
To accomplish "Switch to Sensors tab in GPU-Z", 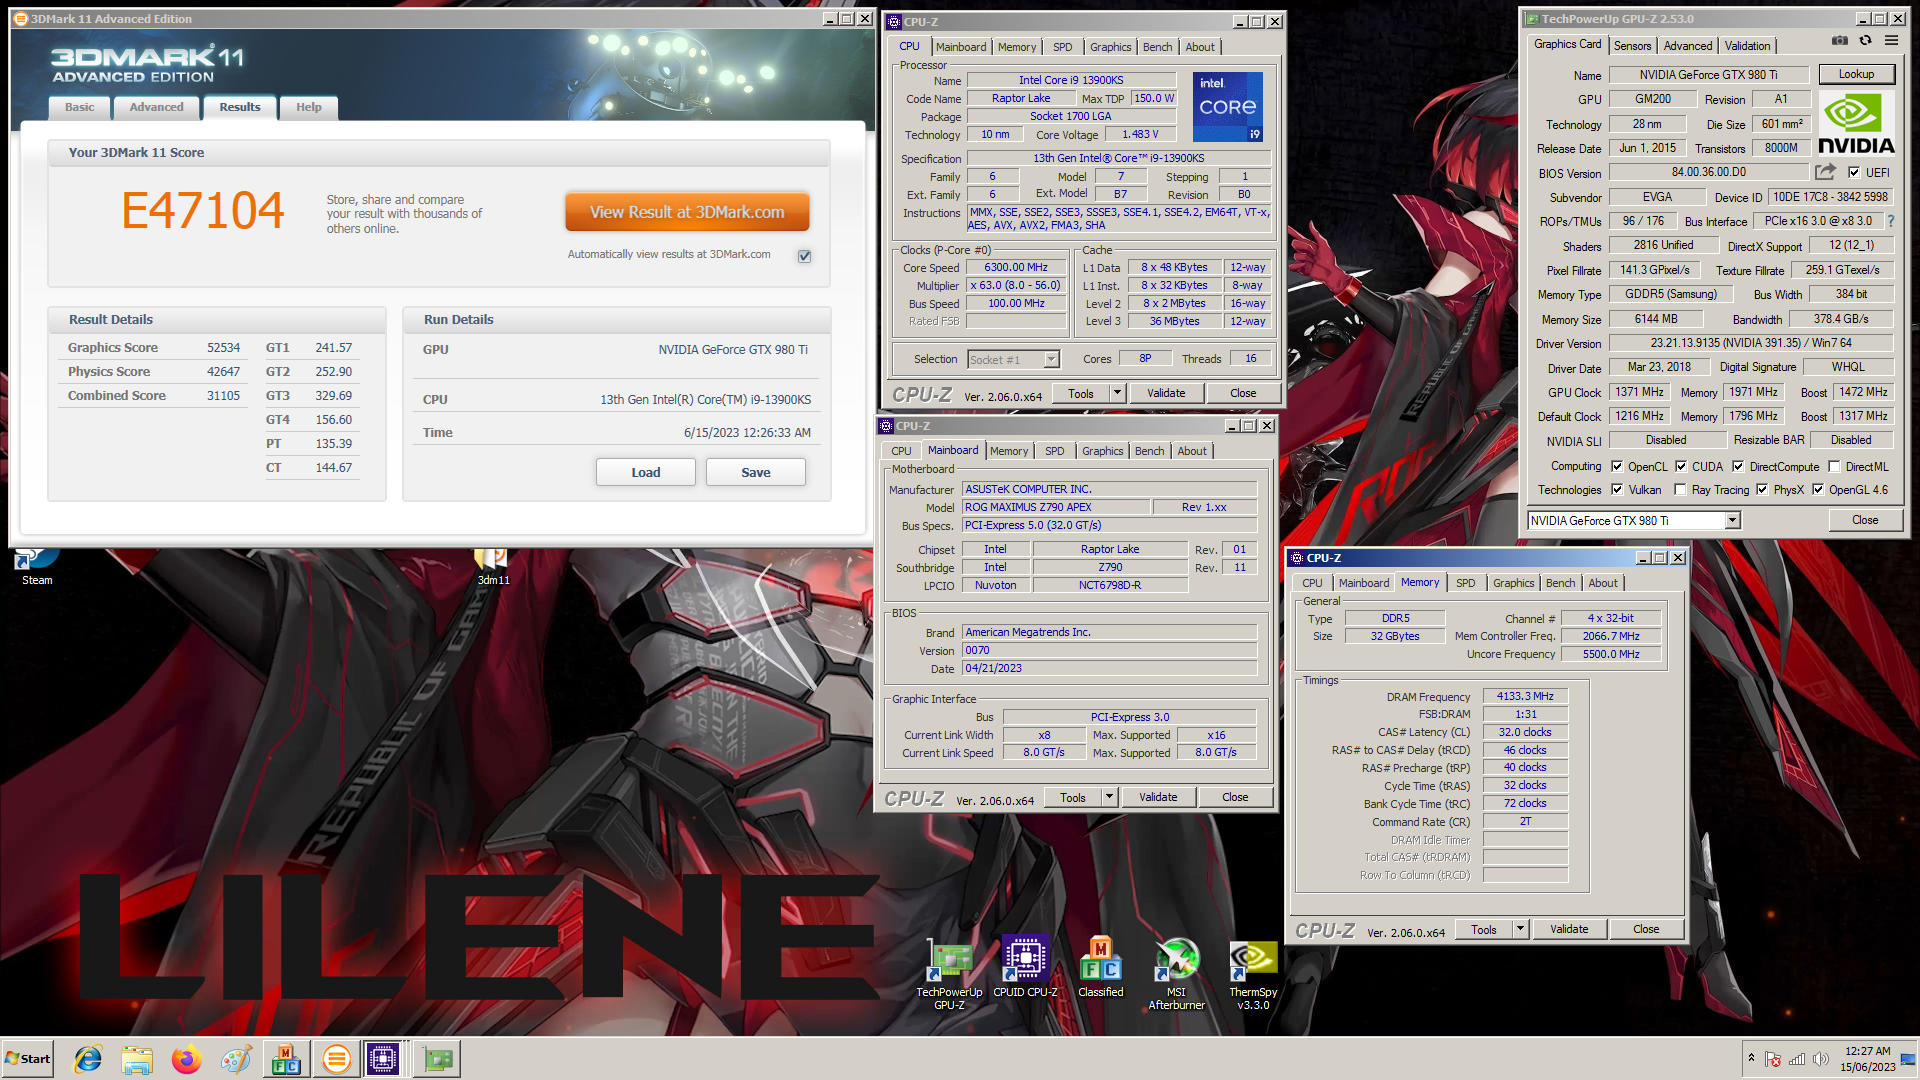I will pos(1632,46).
